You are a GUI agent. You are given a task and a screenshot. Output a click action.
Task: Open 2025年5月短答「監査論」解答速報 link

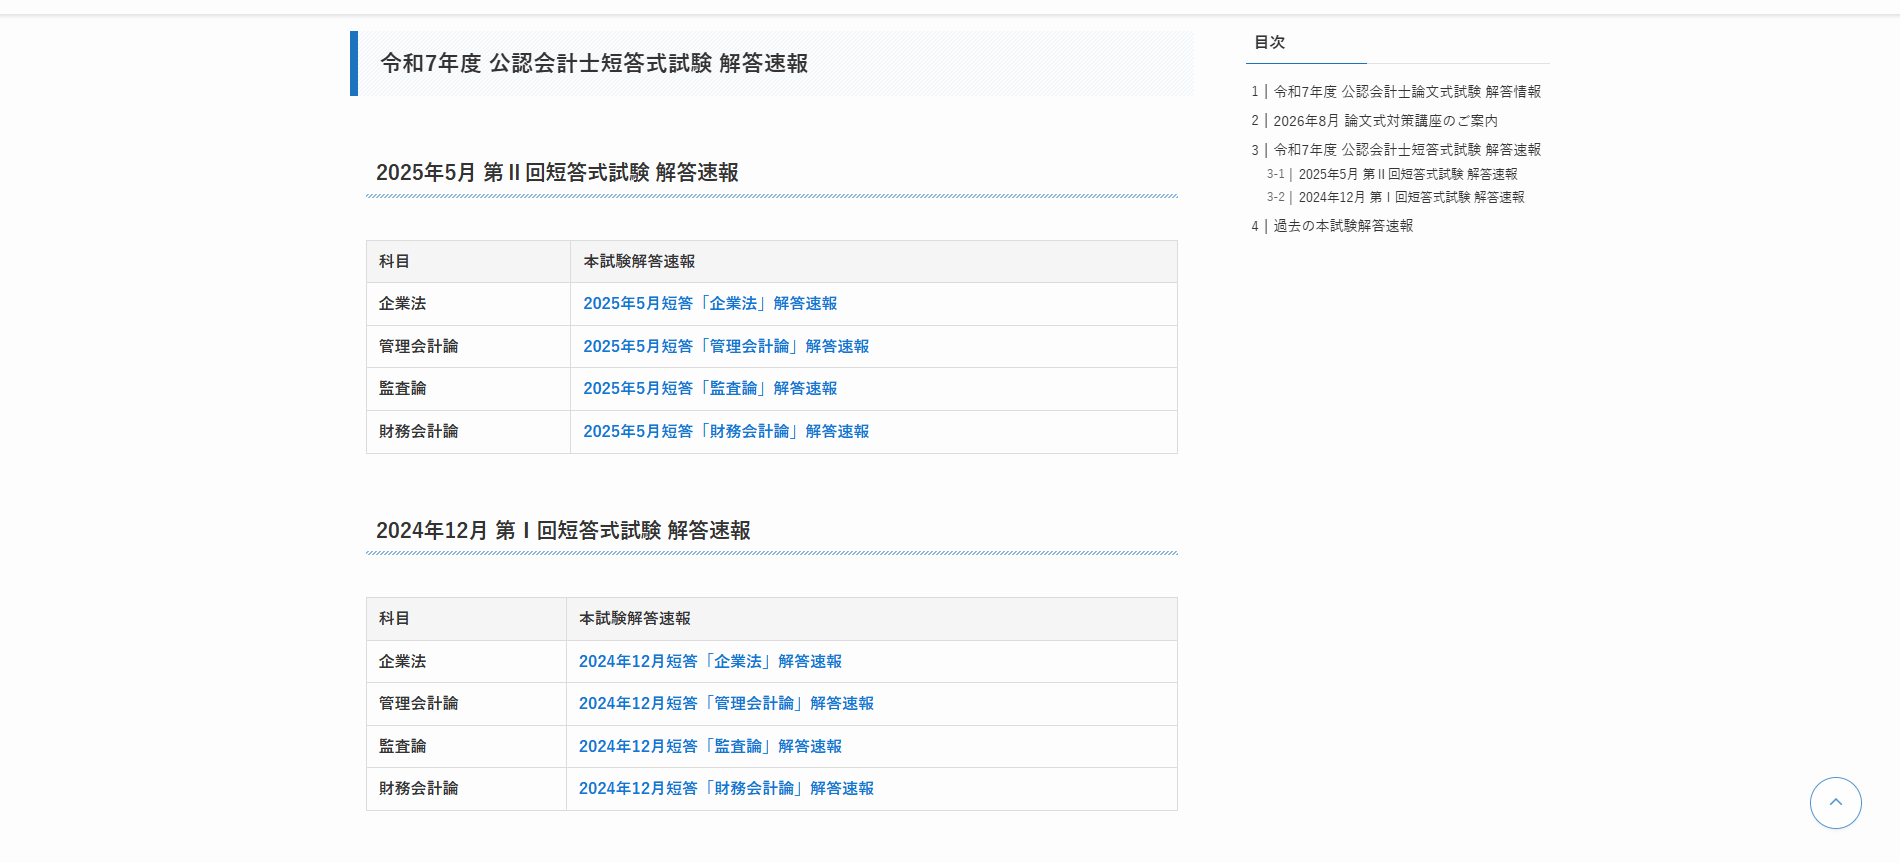pyautogui.click(x=710, y=389)
